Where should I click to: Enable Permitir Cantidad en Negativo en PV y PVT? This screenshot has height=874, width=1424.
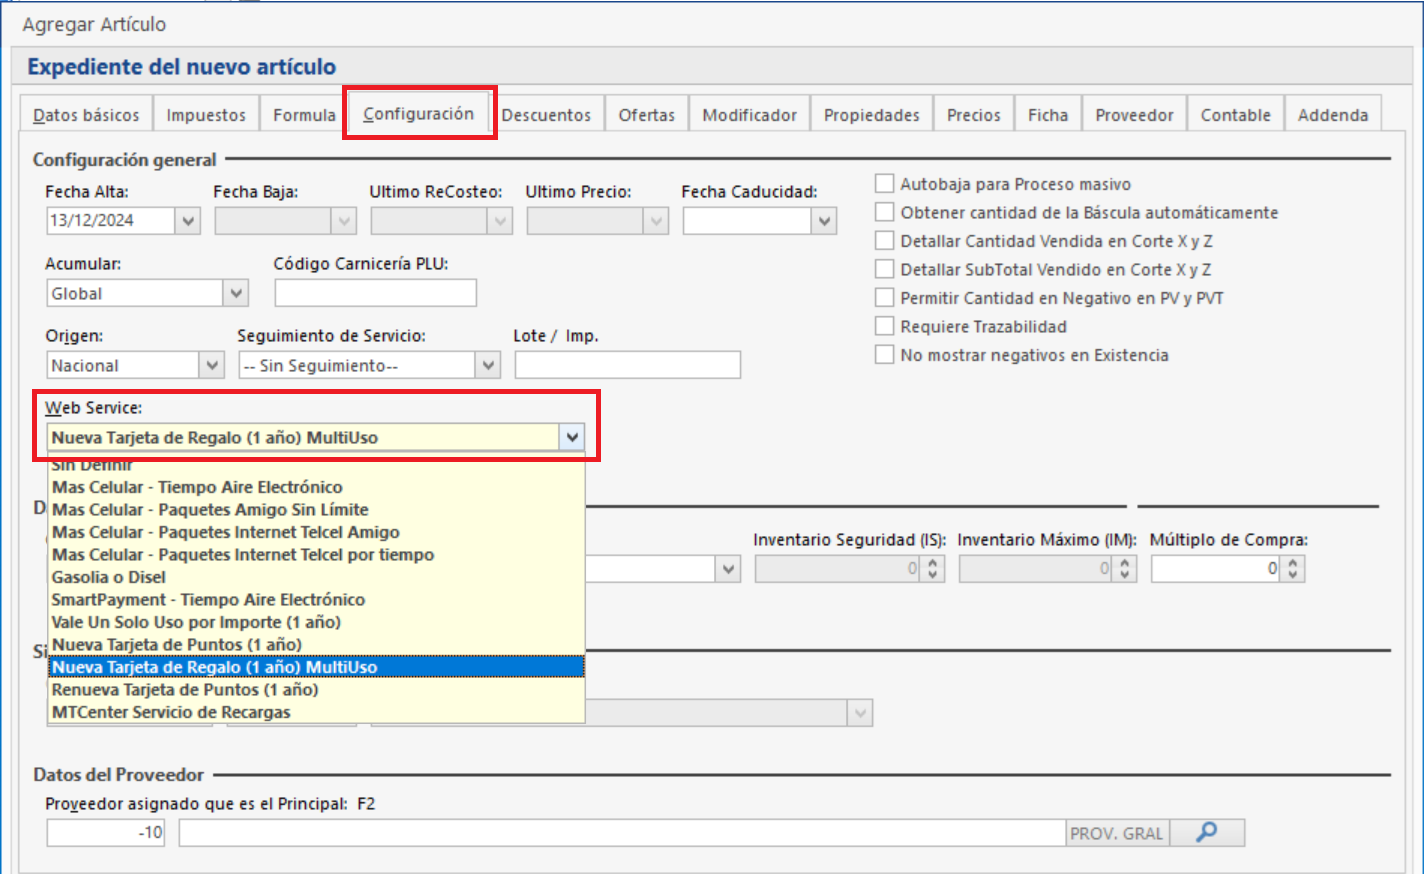pos(885,298)
